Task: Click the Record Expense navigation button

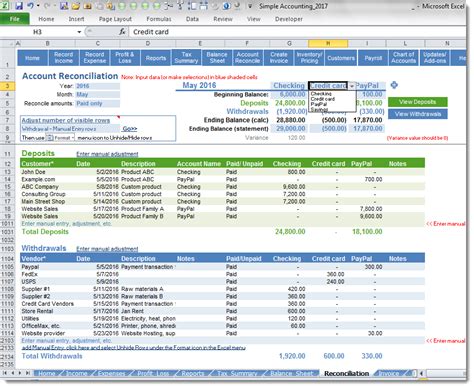Action: pos(95,58)
